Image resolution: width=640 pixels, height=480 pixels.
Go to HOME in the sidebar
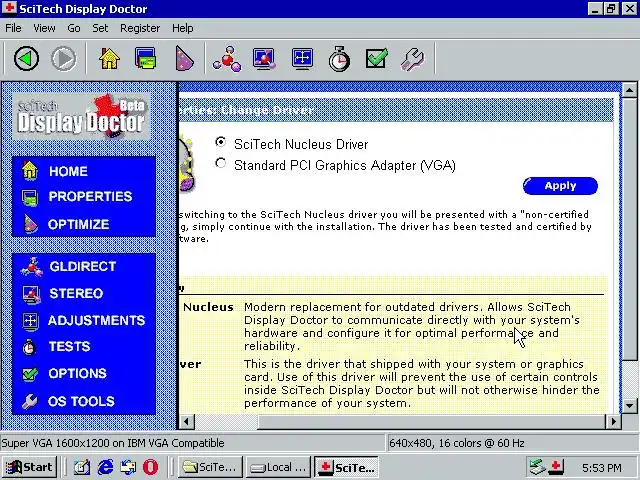[x=68, y=171]
